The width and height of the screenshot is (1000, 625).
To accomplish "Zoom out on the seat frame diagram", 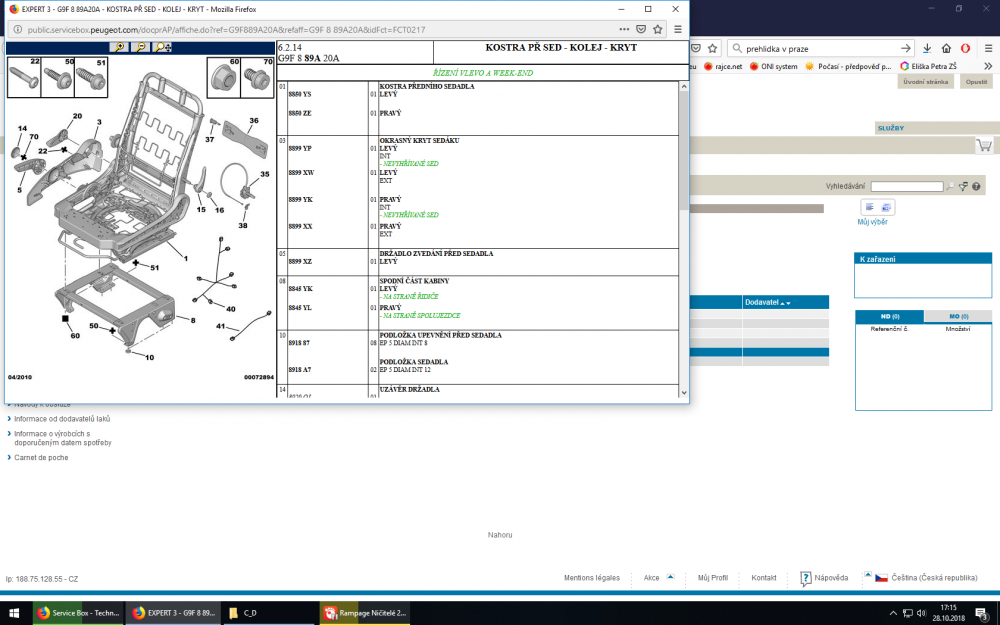I will tap(141, 47).
